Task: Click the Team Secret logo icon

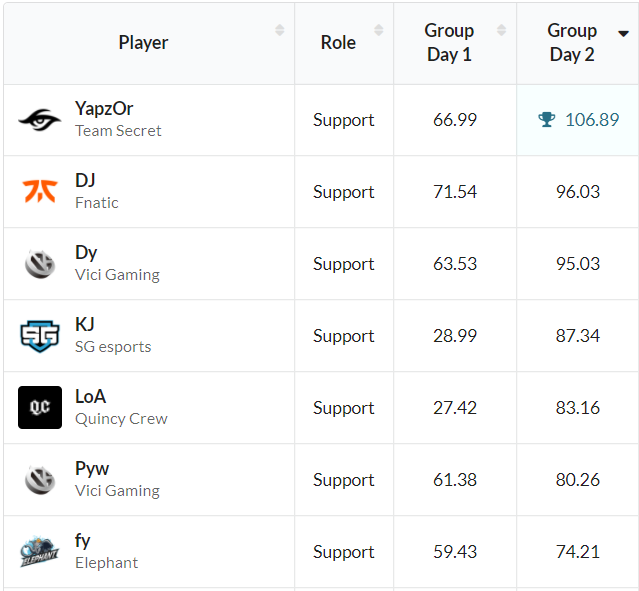Action: click(40, 120)
